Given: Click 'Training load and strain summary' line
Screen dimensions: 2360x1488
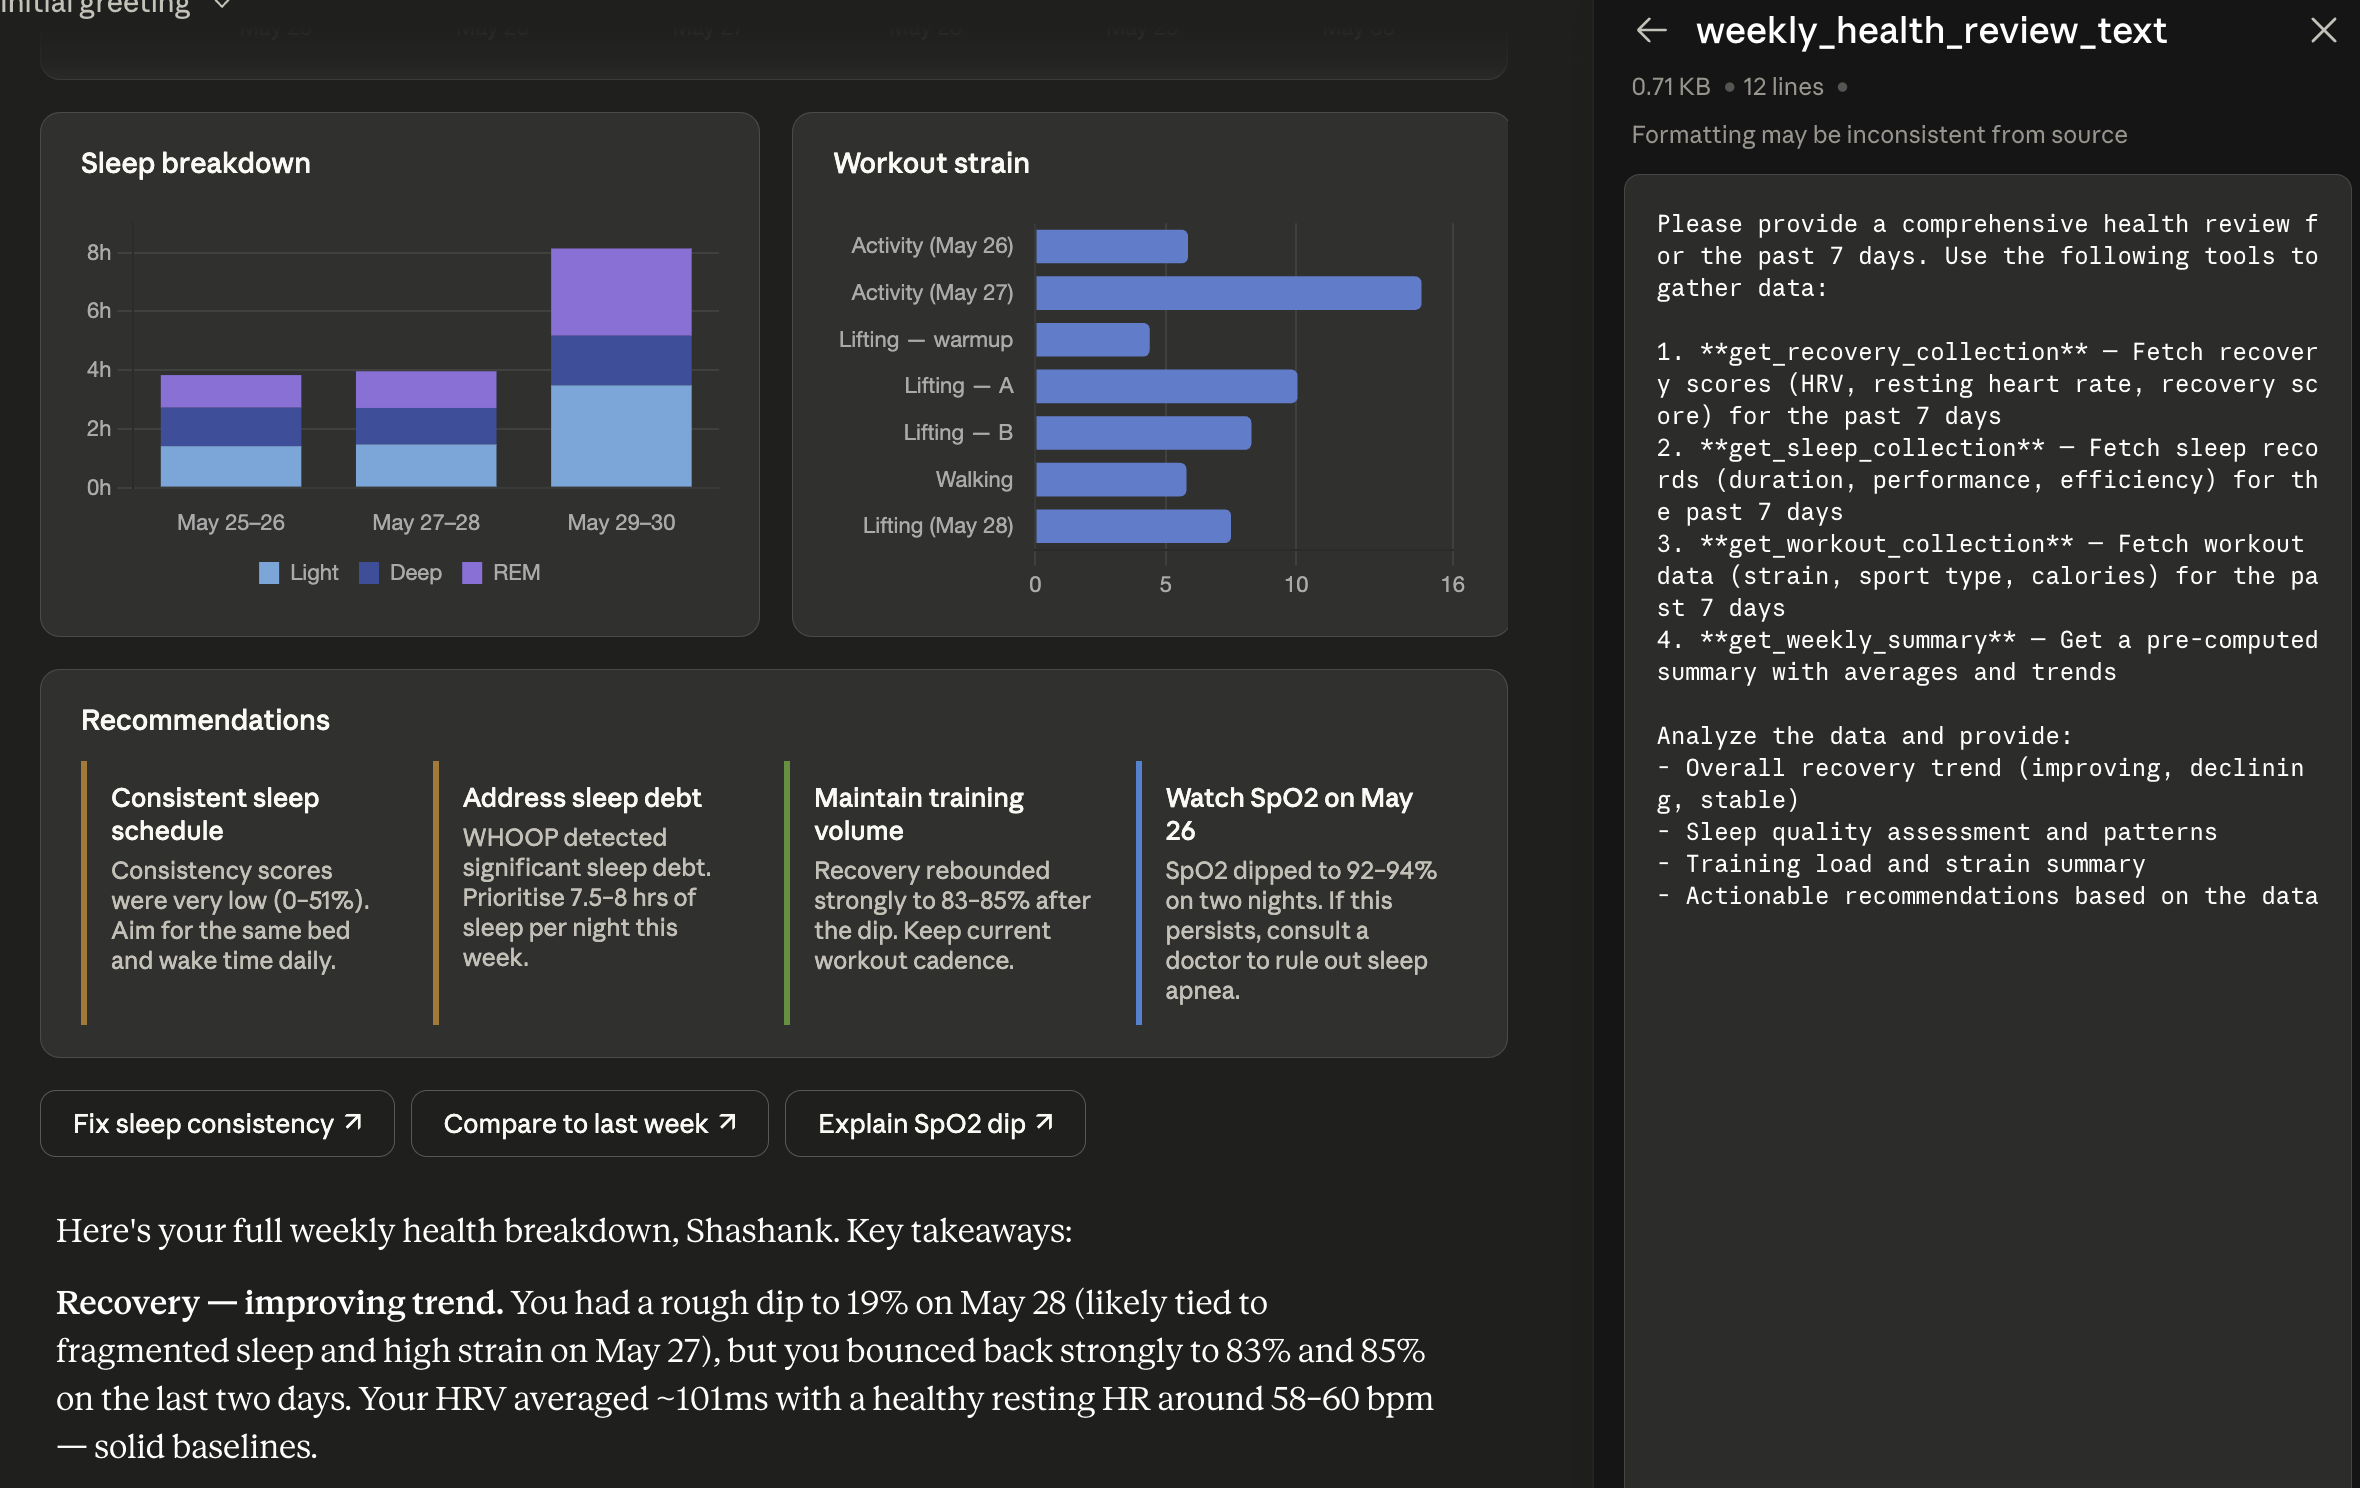Looking at the screenshot, I should (1901, 864).
